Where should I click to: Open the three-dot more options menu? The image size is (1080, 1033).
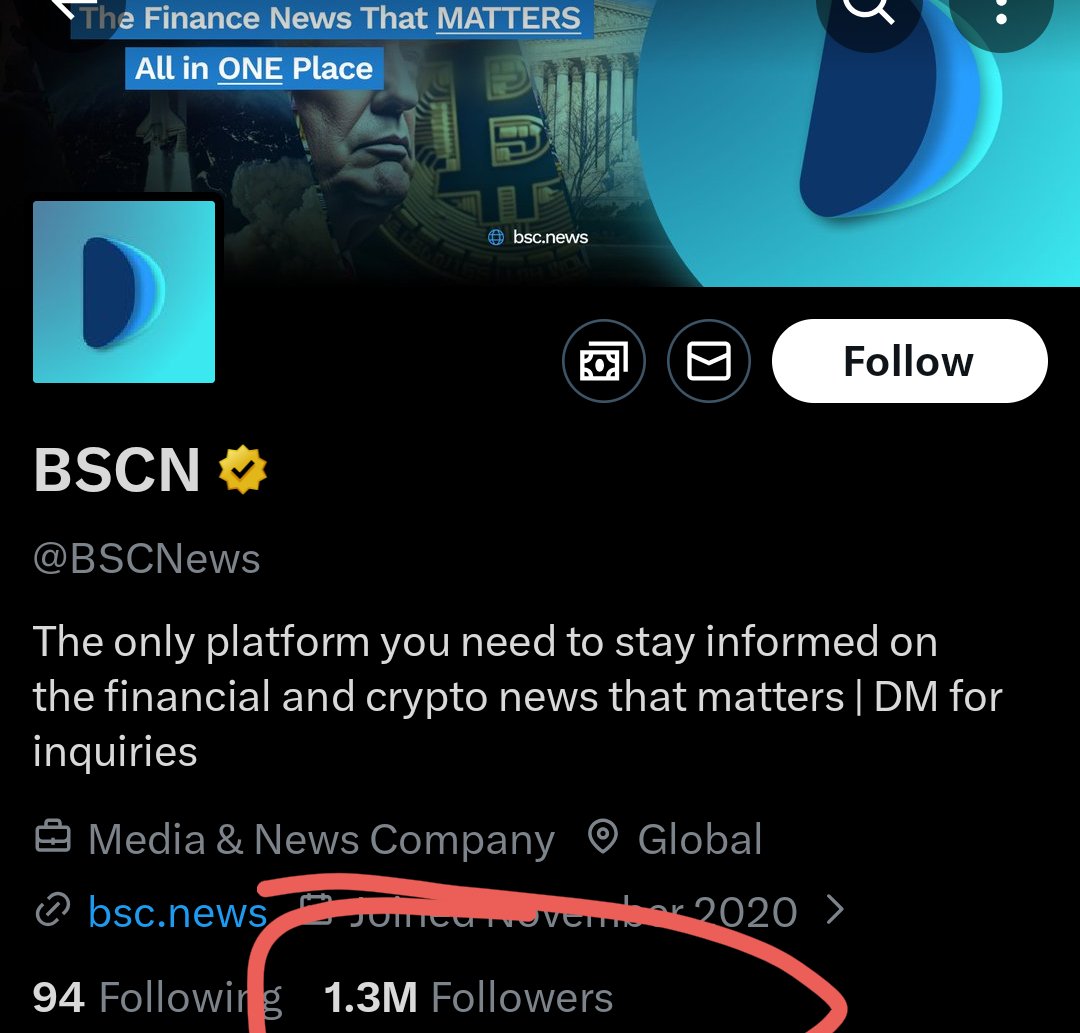point(1000,10)
